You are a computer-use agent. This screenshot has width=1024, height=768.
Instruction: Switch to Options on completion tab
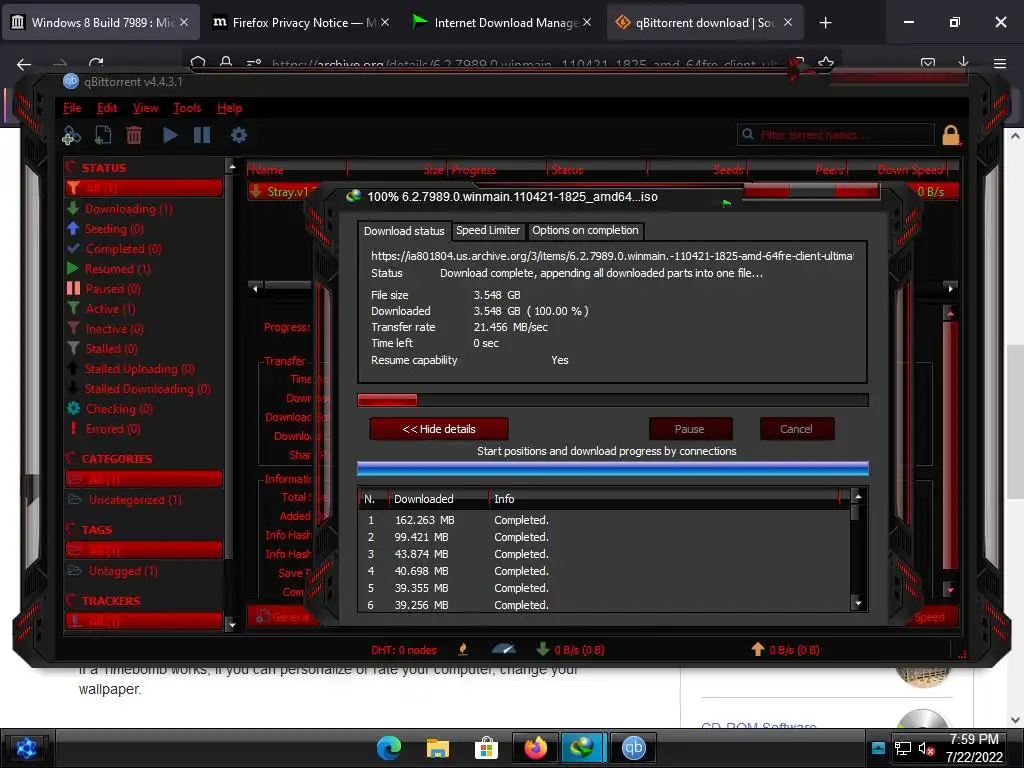tap(585, 231)
